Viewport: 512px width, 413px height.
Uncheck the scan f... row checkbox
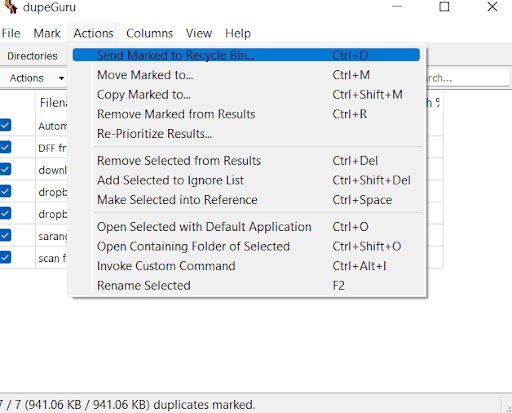coord(5,257)
